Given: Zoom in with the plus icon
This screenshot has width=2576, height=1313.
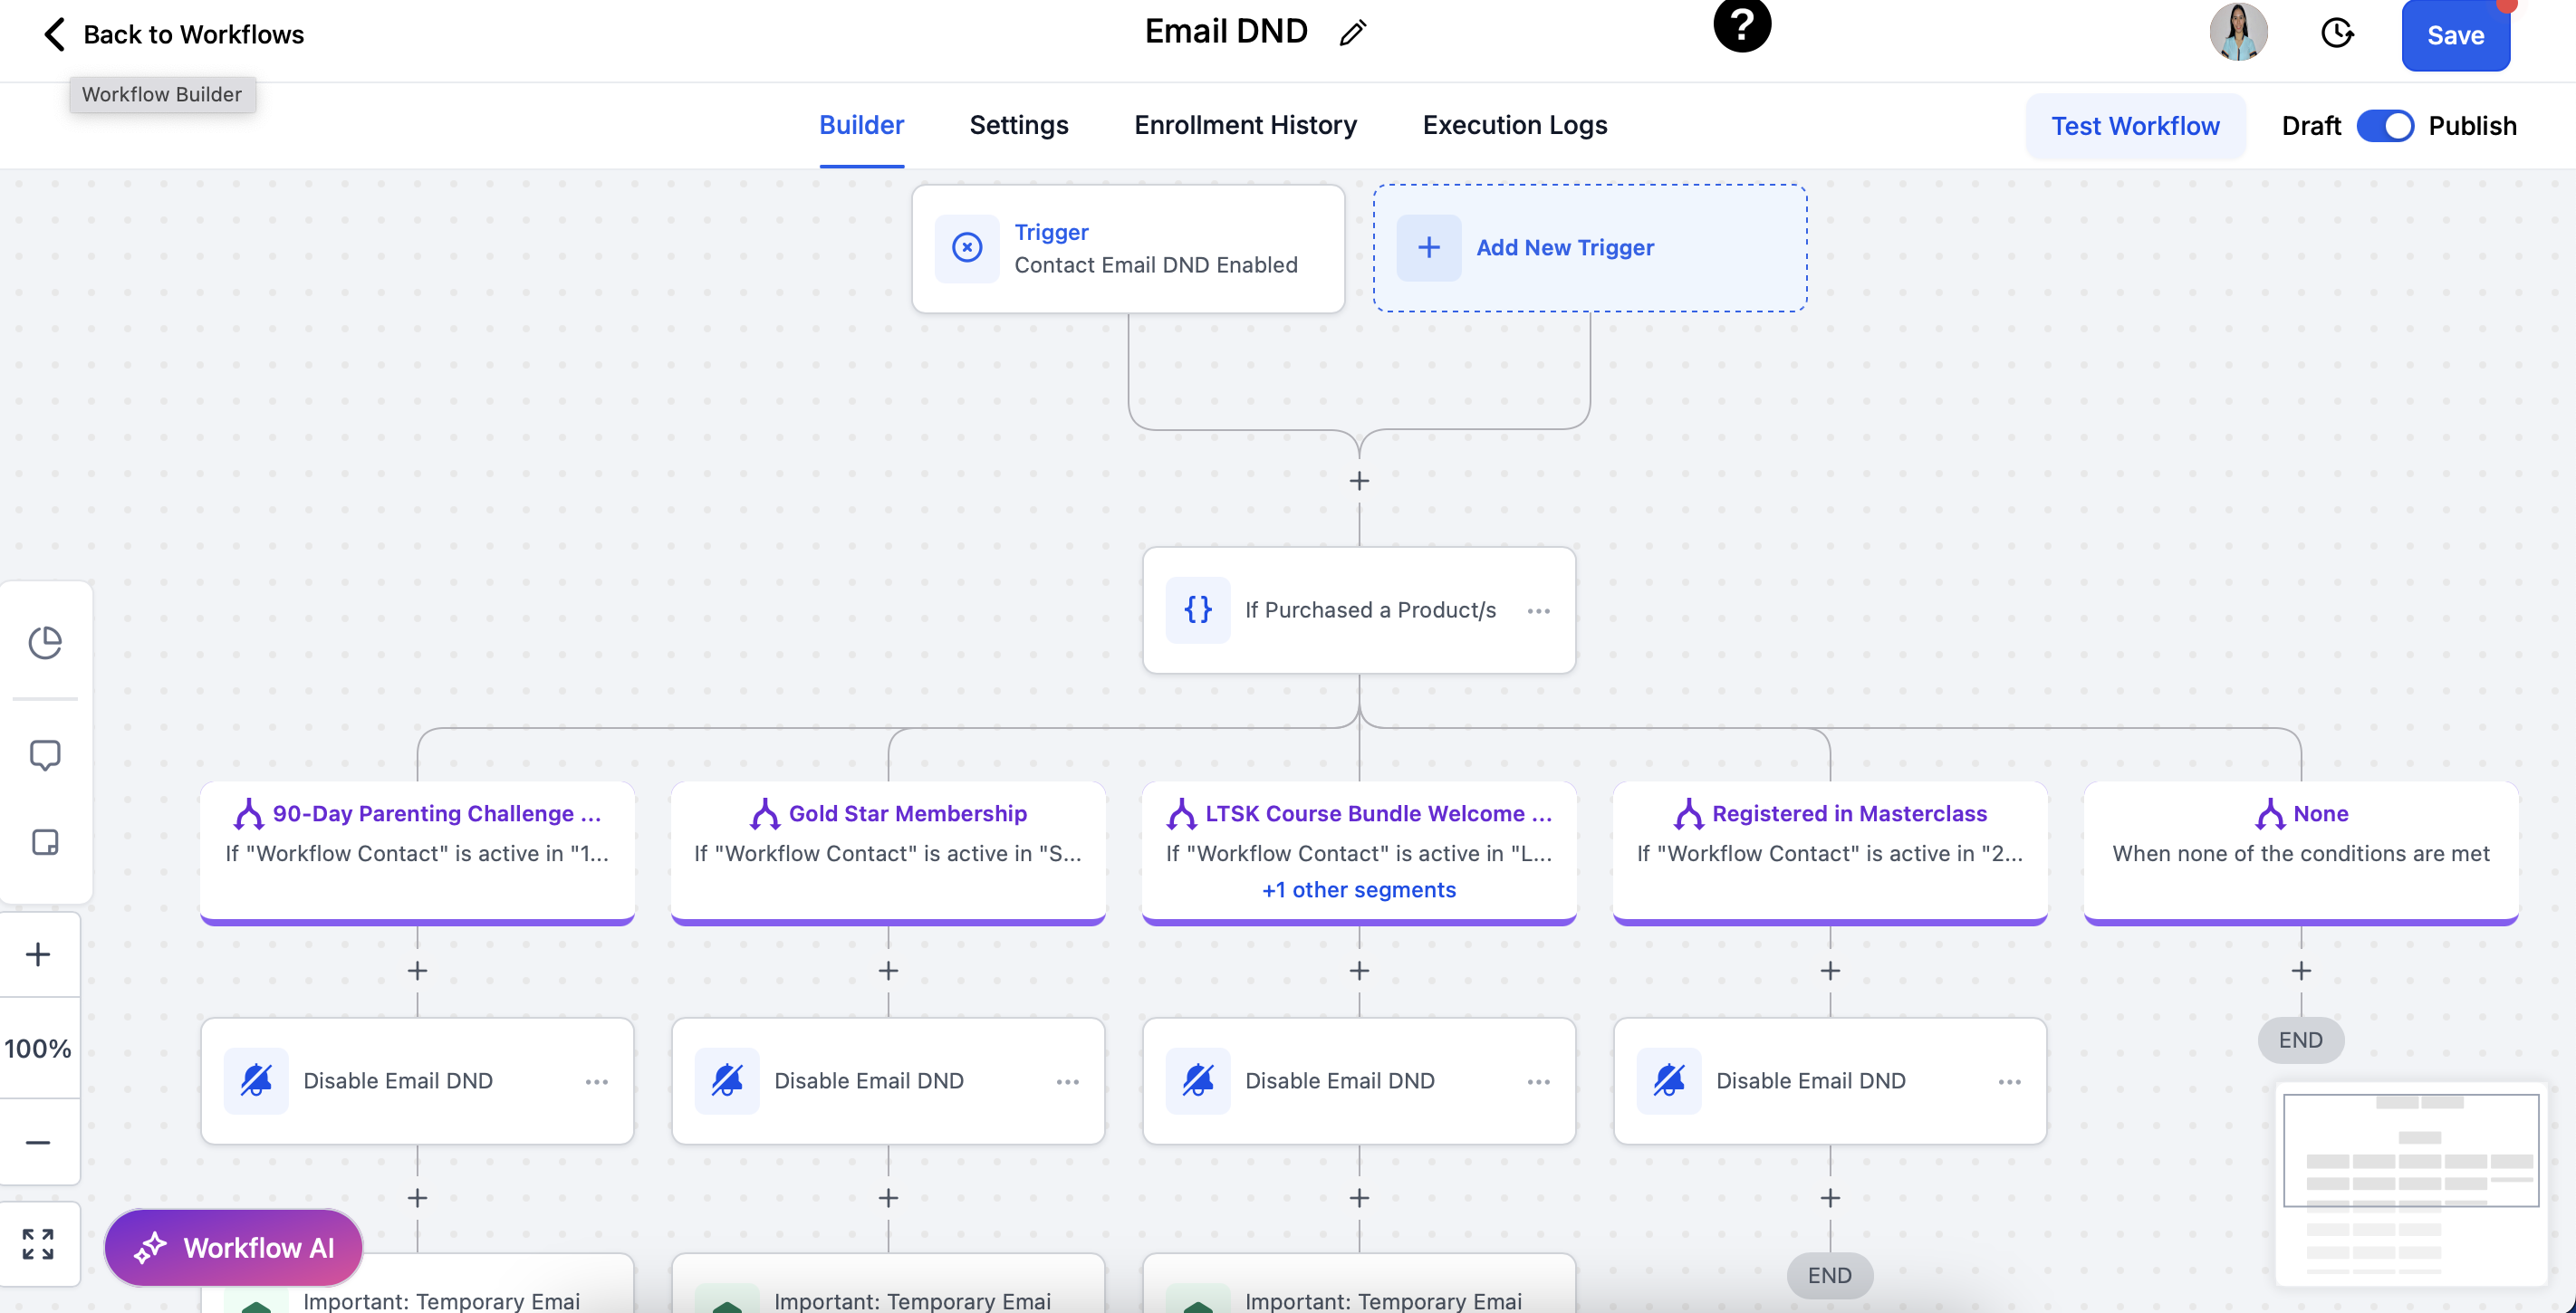Looking at the screenshot, I should [38, 954].
